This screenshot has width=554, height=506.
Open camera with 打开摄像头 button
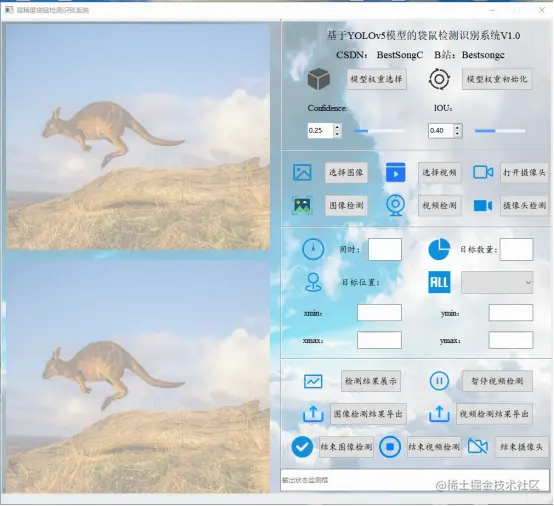point(524,172)
